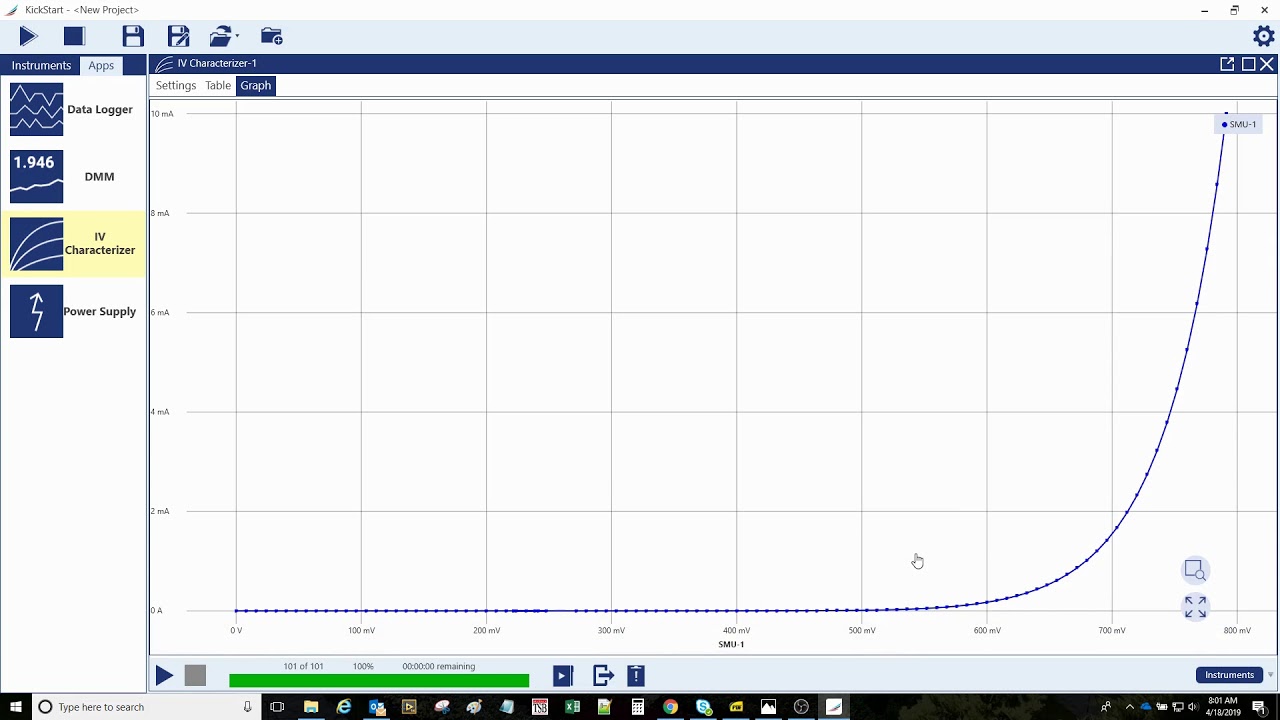Show hidden system tray icons
Image resolution: width=1280 pixels, height=720 pixels.
[1130, 707]
